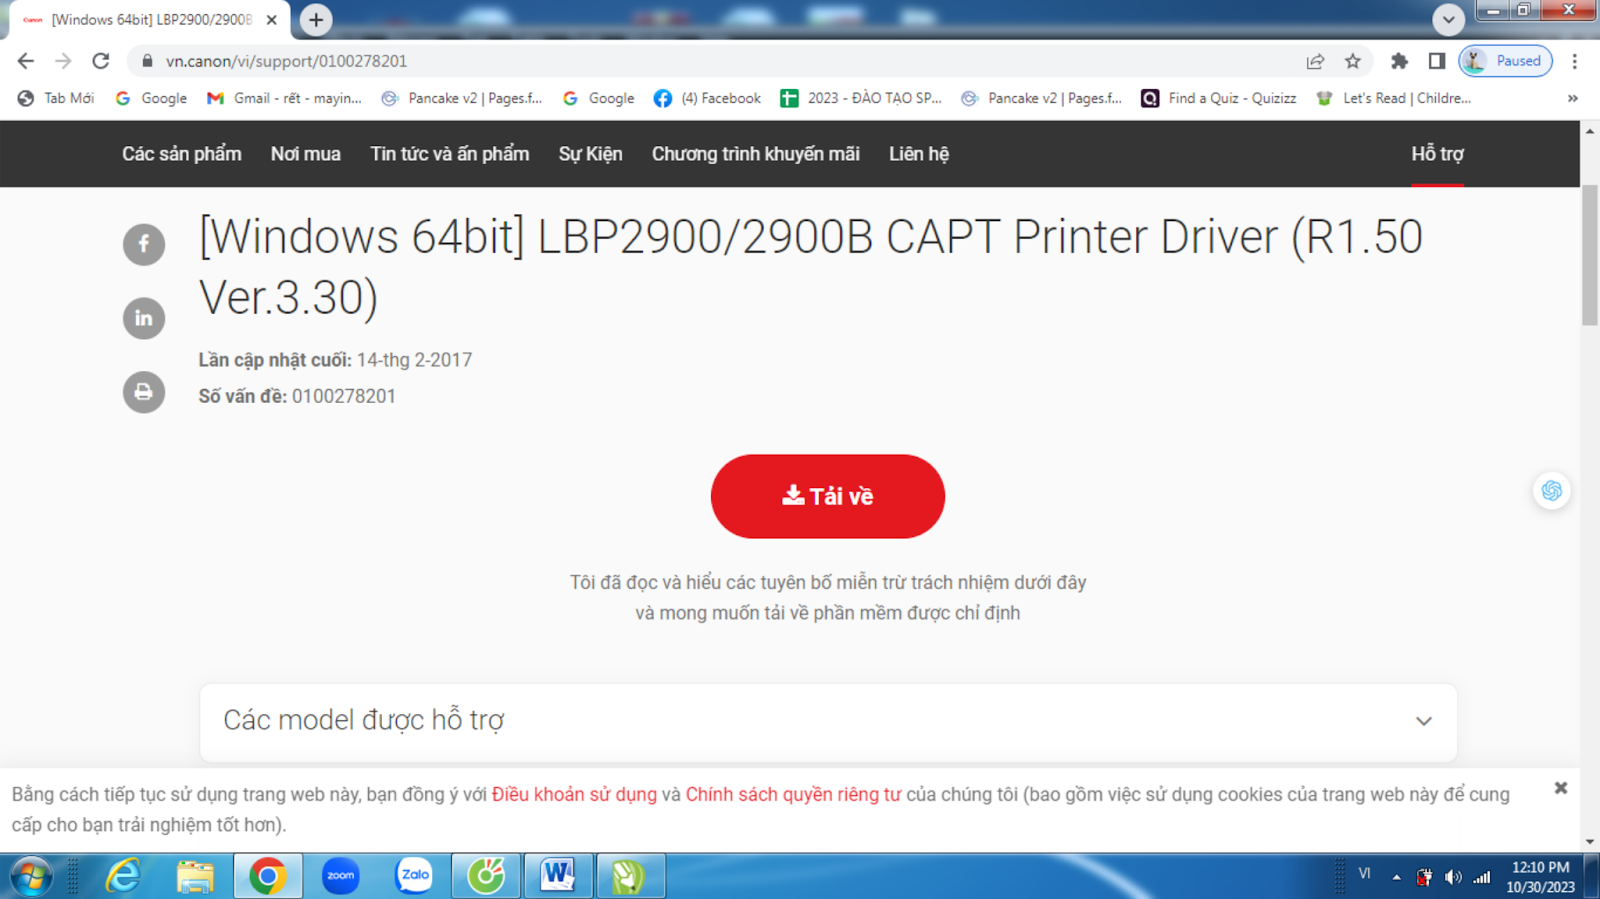
Task: Open Cốc Cốc browser from the taskbar
Action: pos(486,876)
